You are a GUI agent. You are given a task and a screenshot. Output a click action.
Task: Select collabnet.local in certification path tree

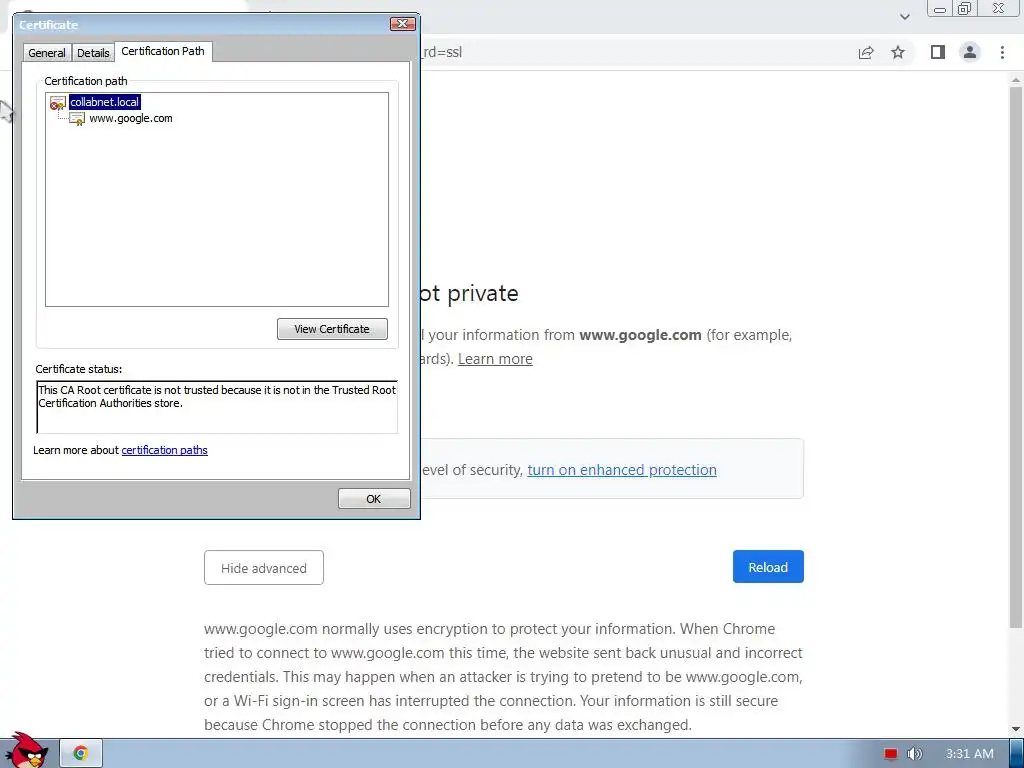(104, 102)
